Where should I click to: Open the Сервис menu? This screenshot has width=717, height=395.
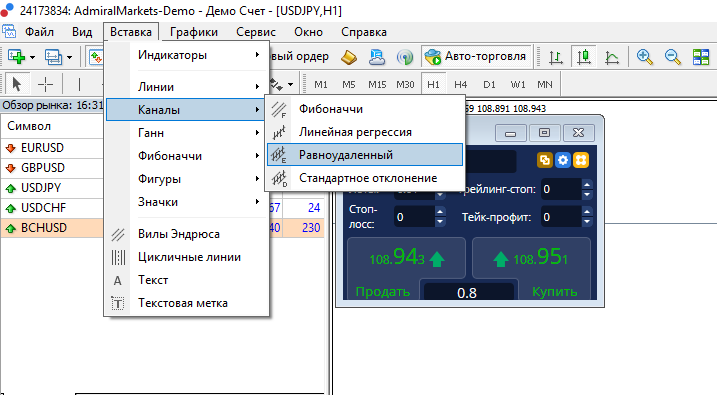point(256,32)
